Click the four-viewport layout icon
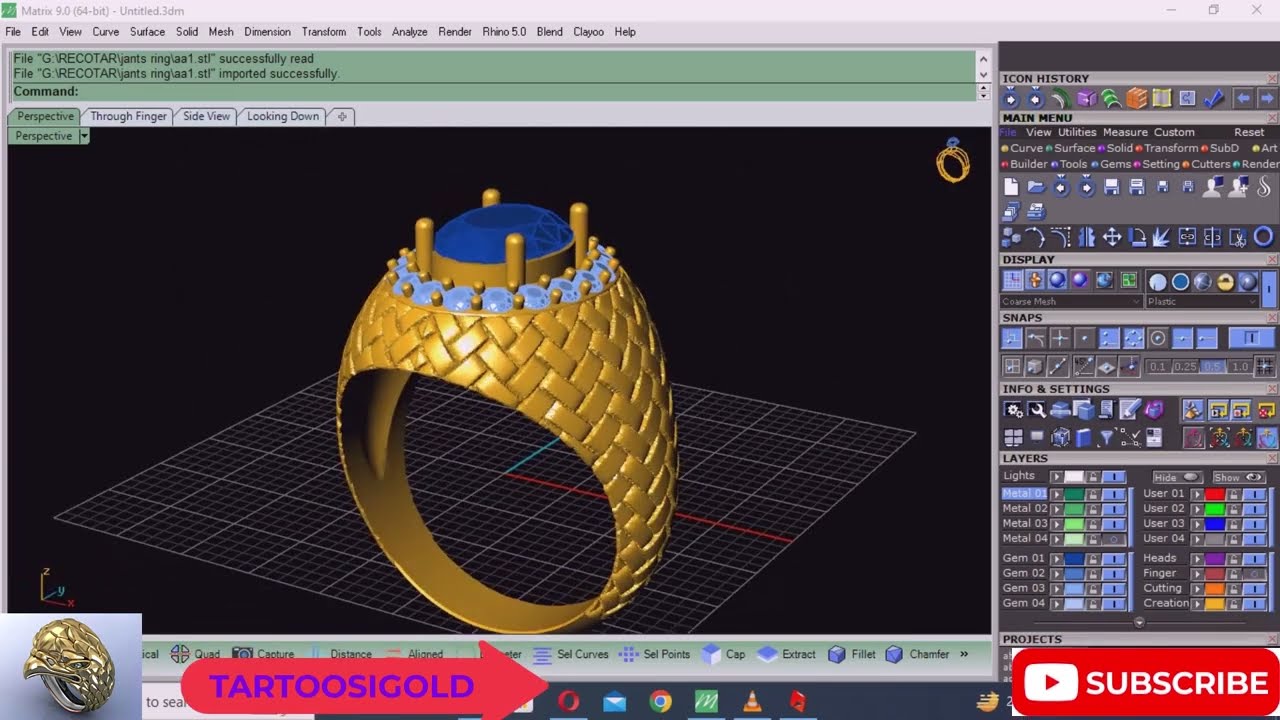 pos(1013,437)
